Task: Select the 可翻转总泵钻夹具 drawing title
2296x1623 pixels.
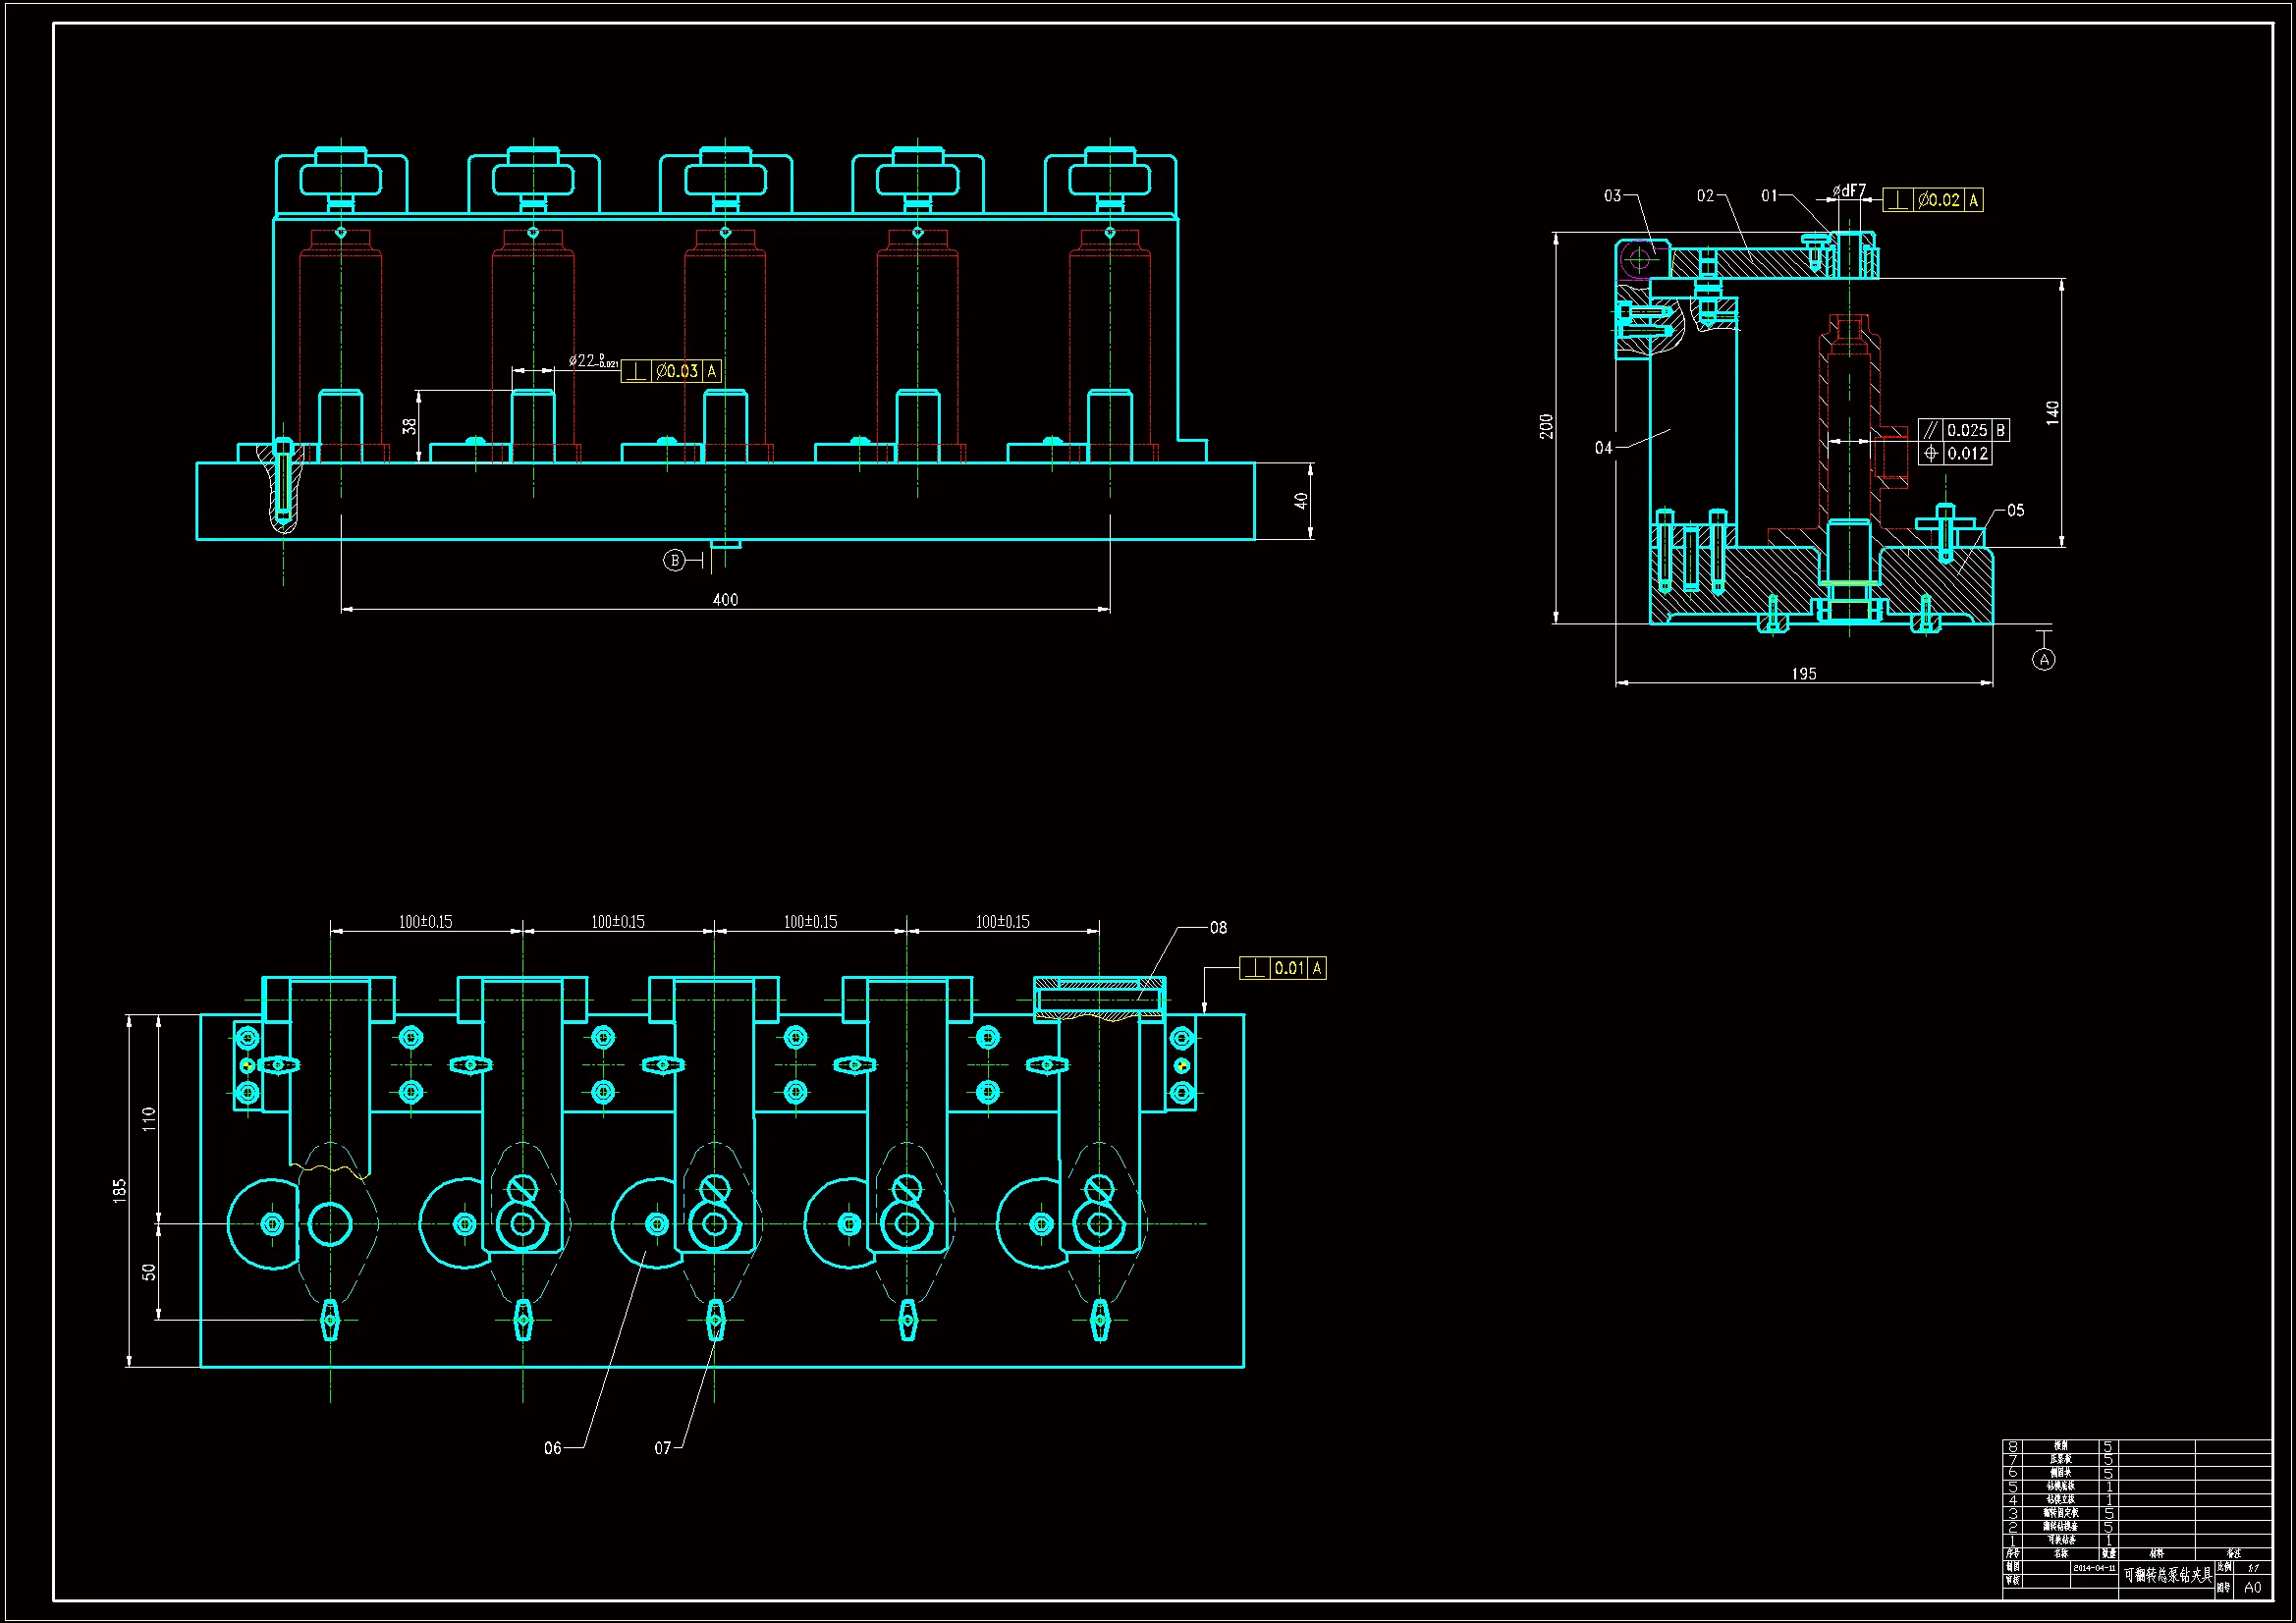Action: click(2167, 1576)
